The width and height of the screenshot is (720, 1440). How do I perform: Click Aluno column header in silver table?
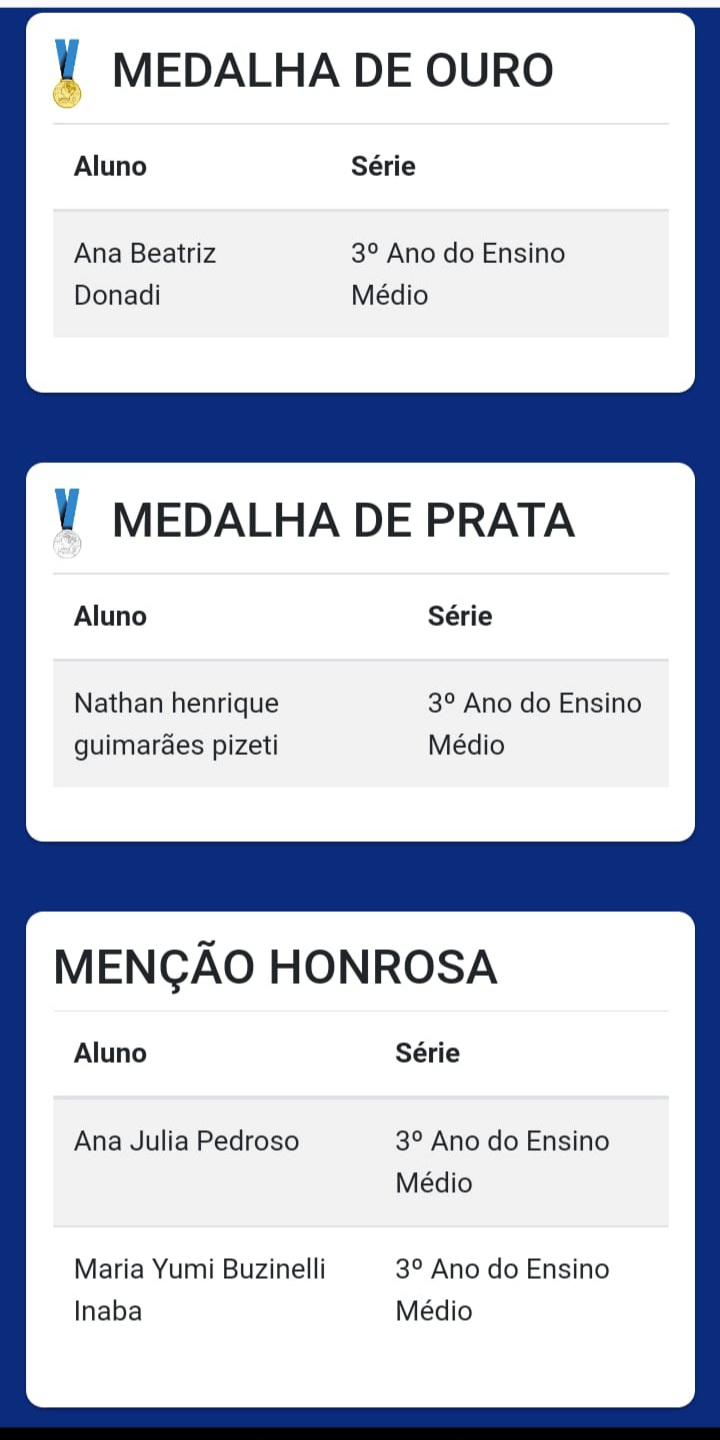click(110, 616)
